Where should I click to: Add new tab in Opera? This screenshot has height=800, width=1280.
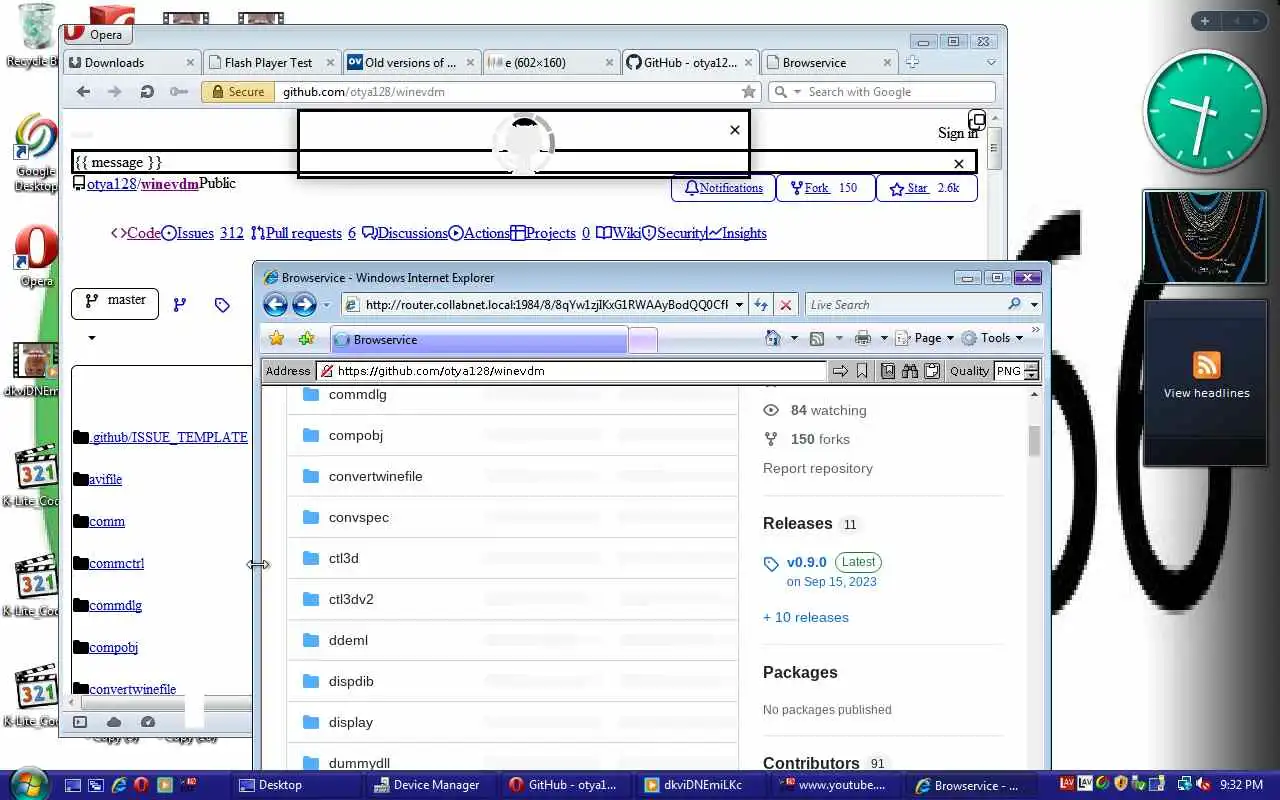pos(912,62)
